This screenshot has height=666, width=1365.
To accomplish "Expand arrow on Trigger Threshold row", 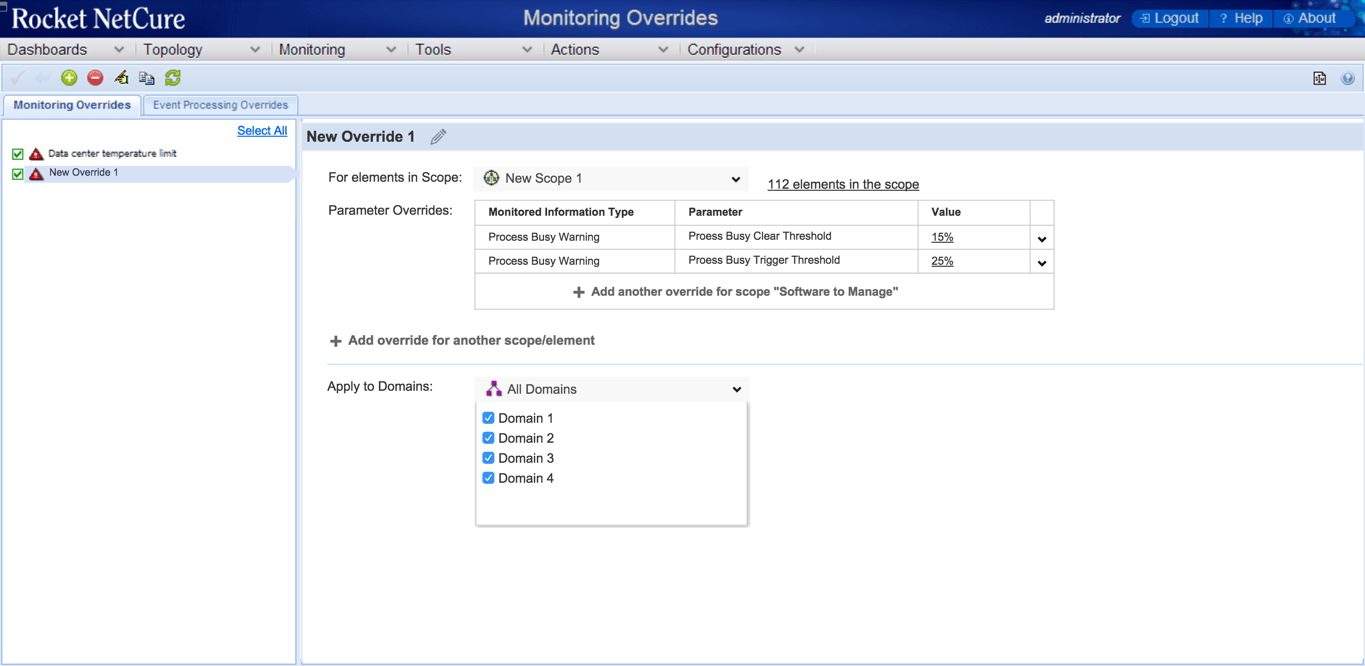I will [x=1042, y=263].
